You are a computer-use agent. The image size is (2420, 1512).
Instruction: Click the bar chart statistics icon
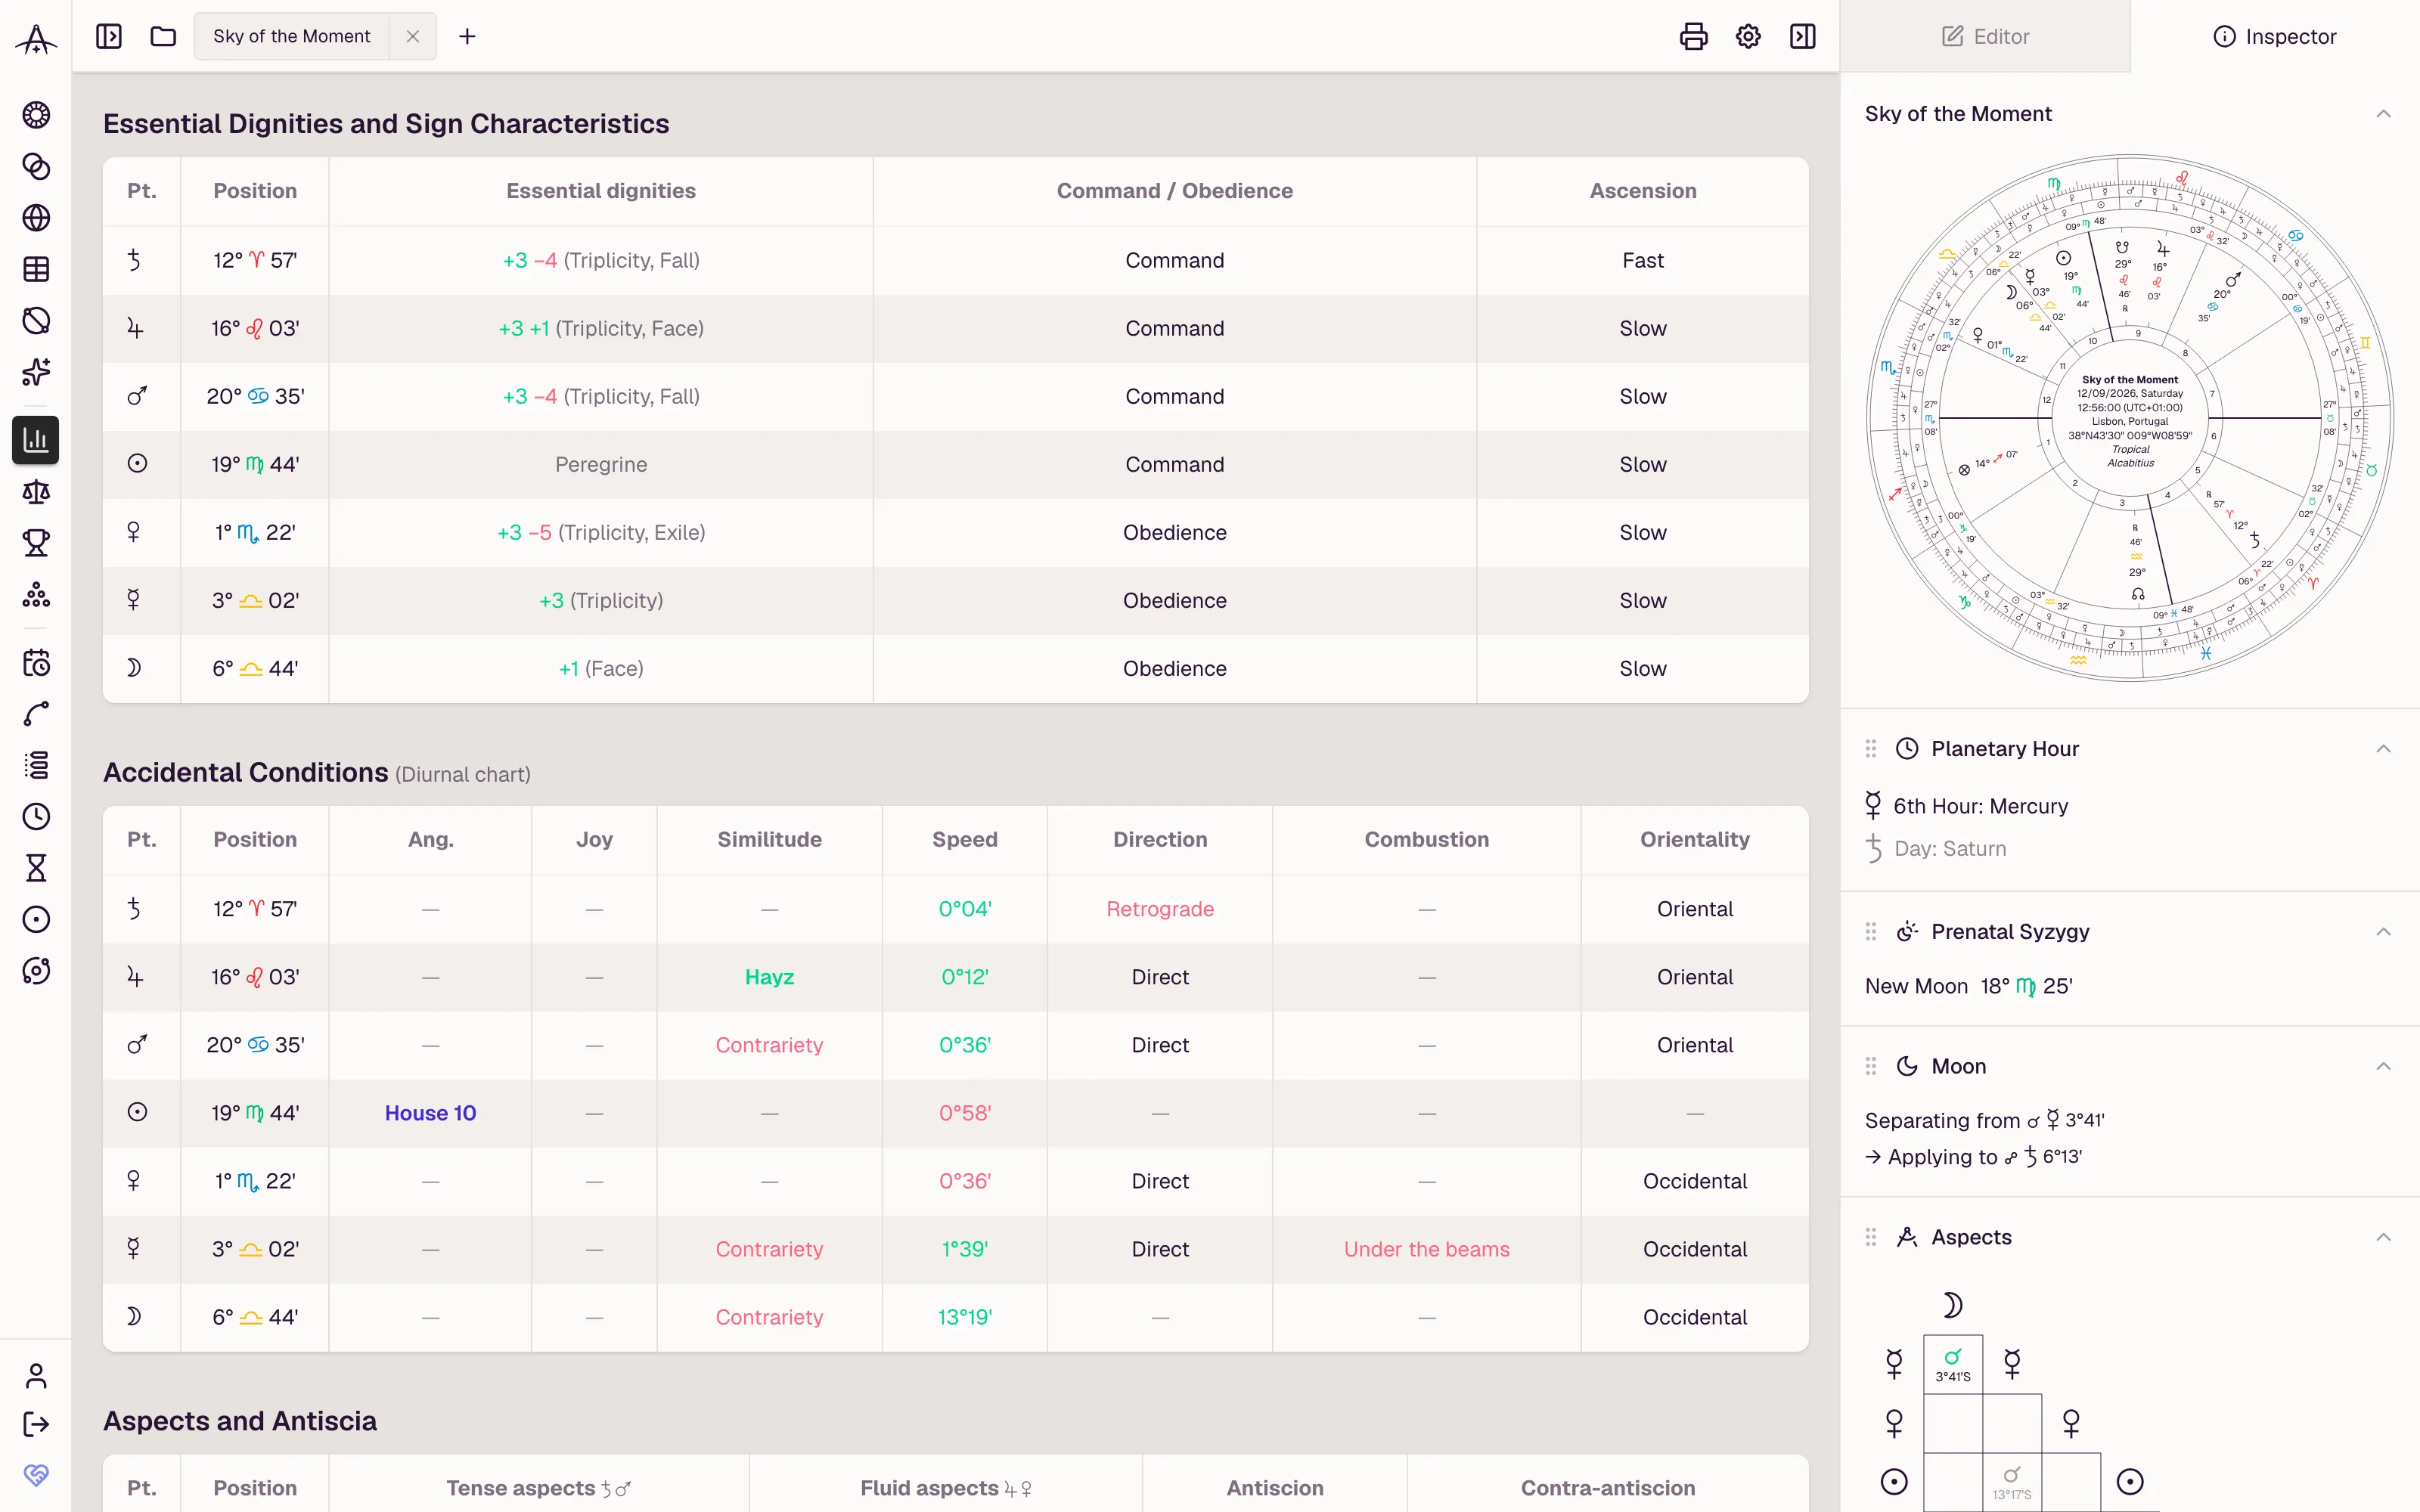coord(36,440)
